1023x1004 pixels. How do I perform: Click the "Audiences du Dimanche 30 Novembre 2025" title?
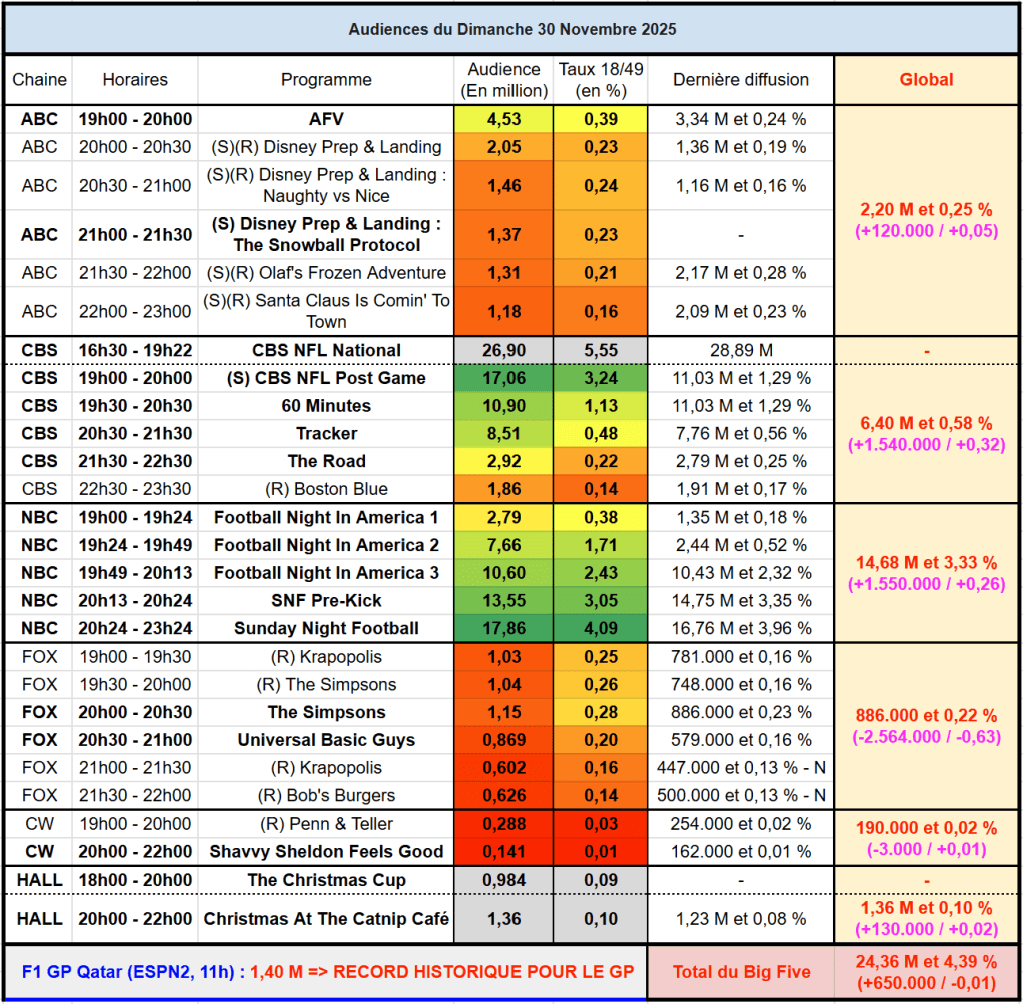click(511, 29)
